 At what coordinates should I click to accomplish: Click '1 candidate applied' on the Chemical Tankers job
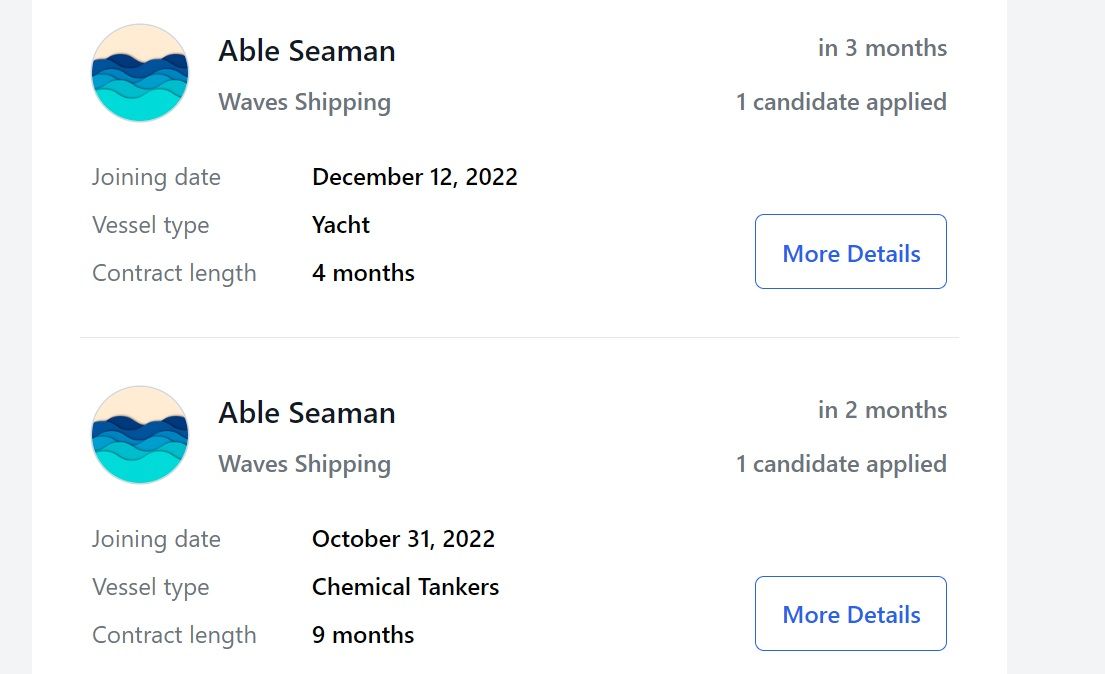coord(841,464)
